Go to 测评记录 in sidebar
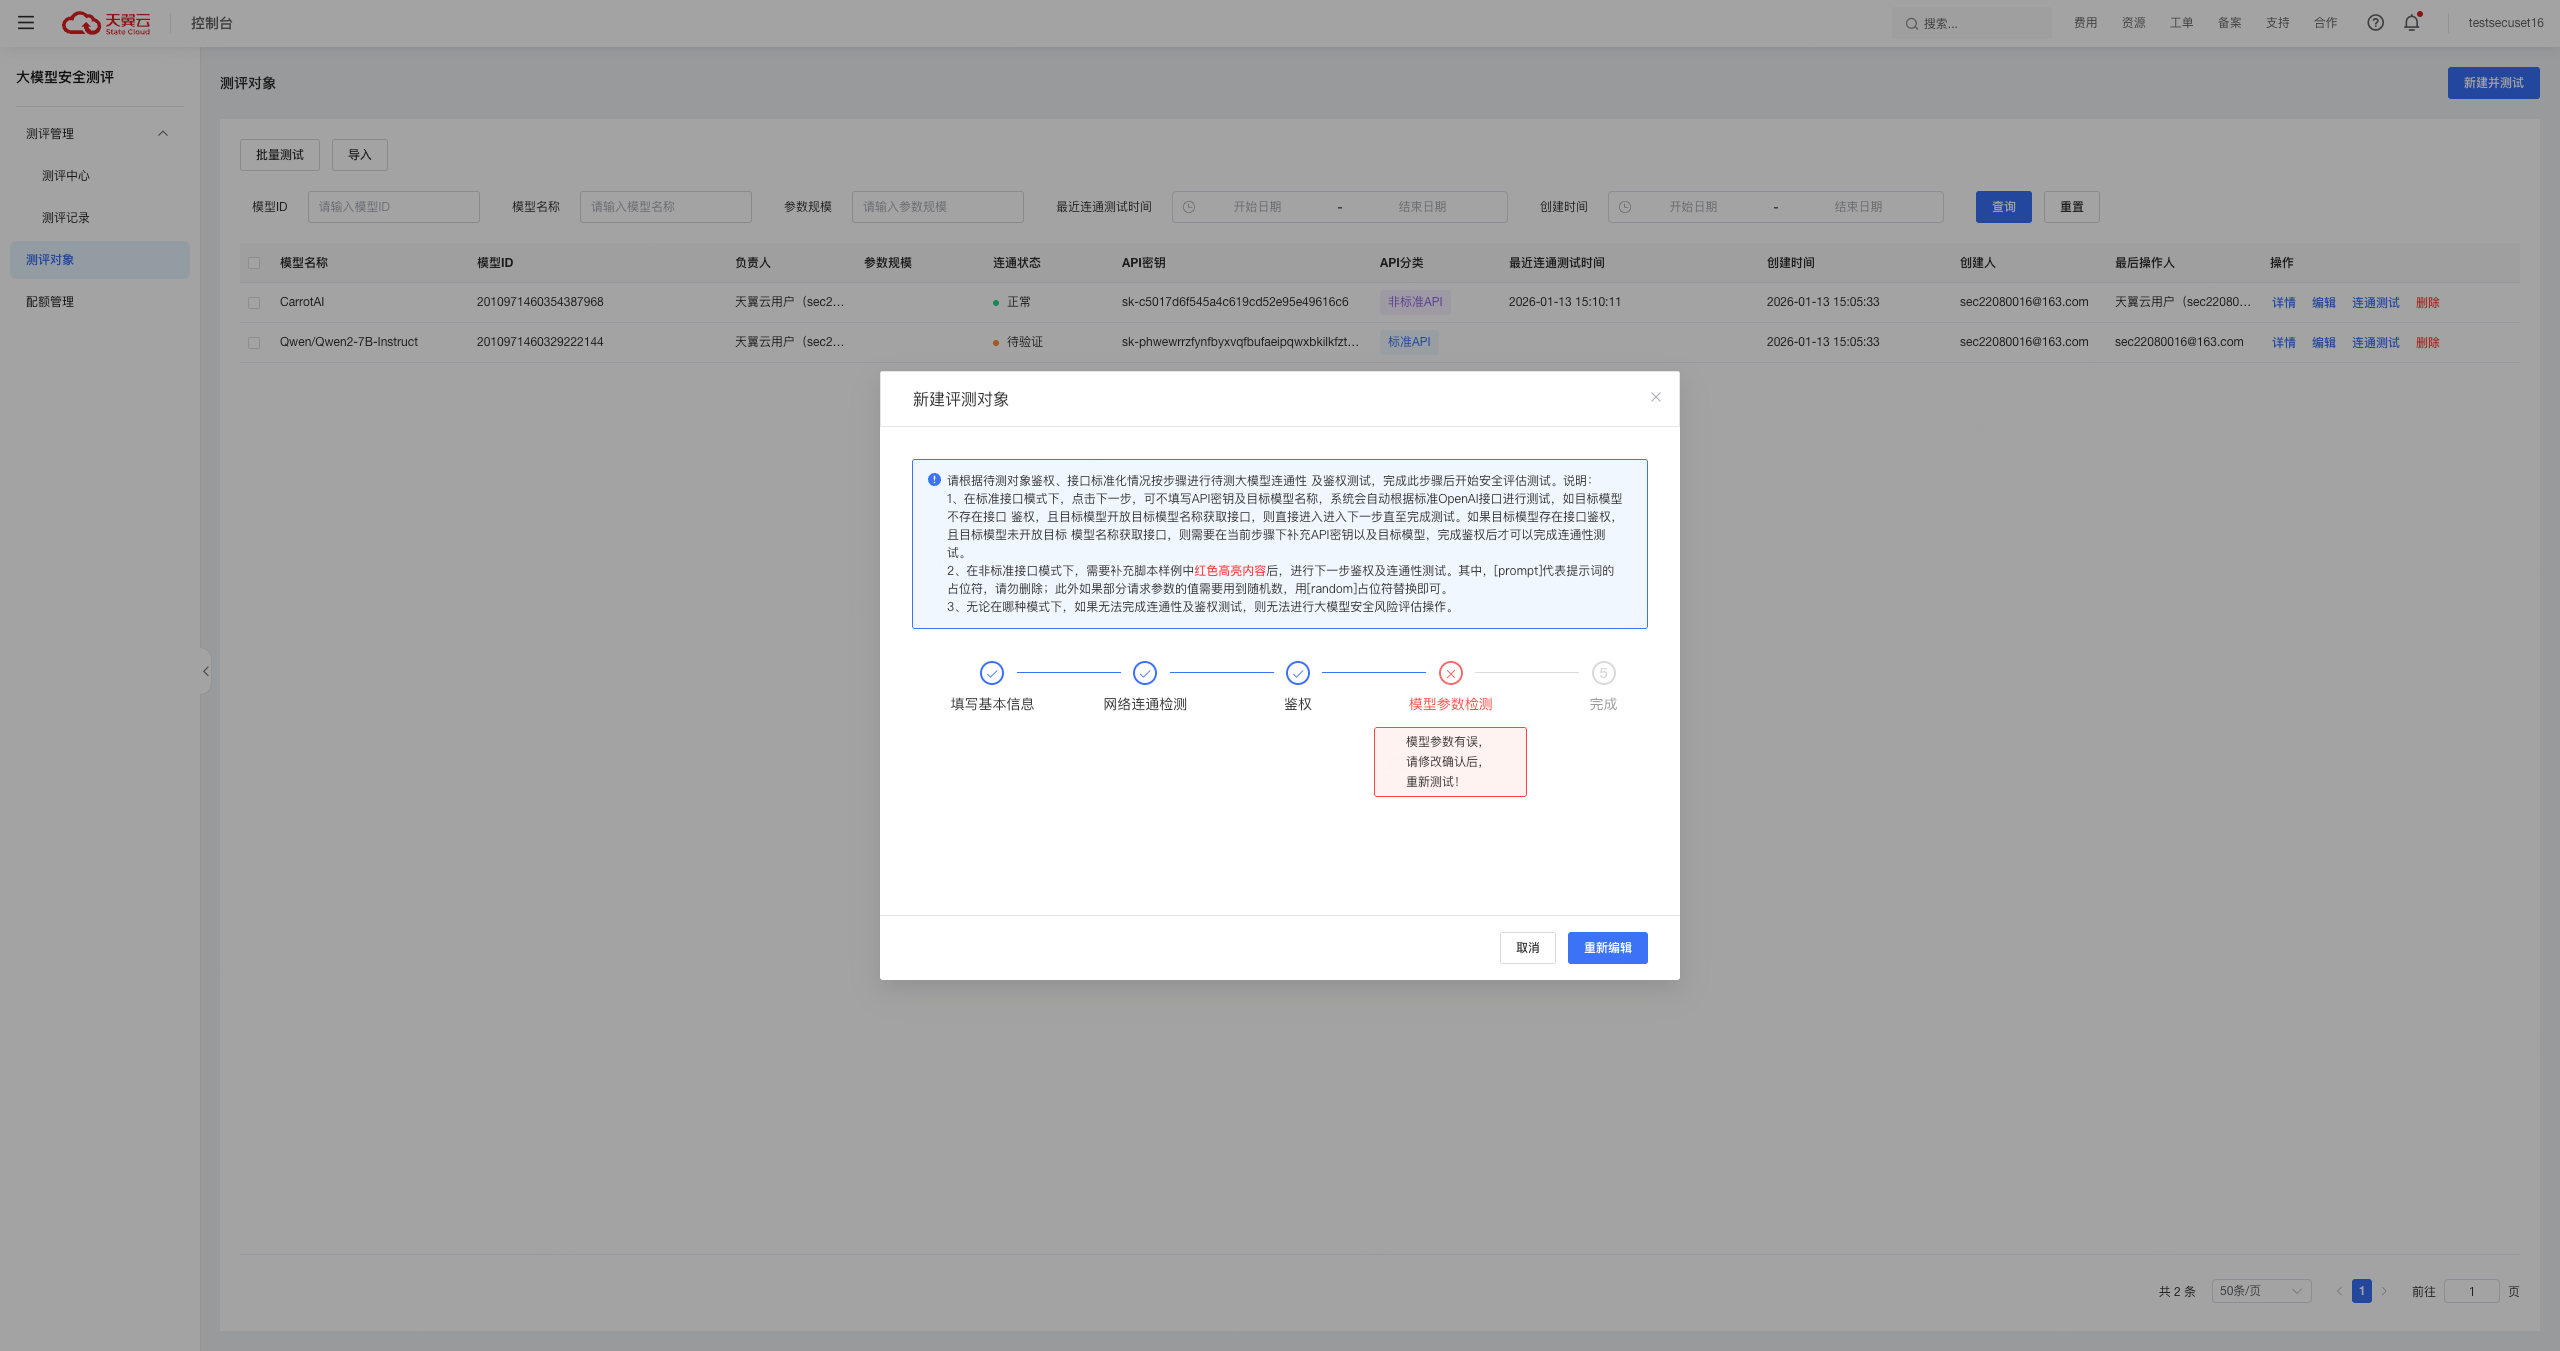The height and width of the screenshot is (1351, 2560). (x=66, y=218)
